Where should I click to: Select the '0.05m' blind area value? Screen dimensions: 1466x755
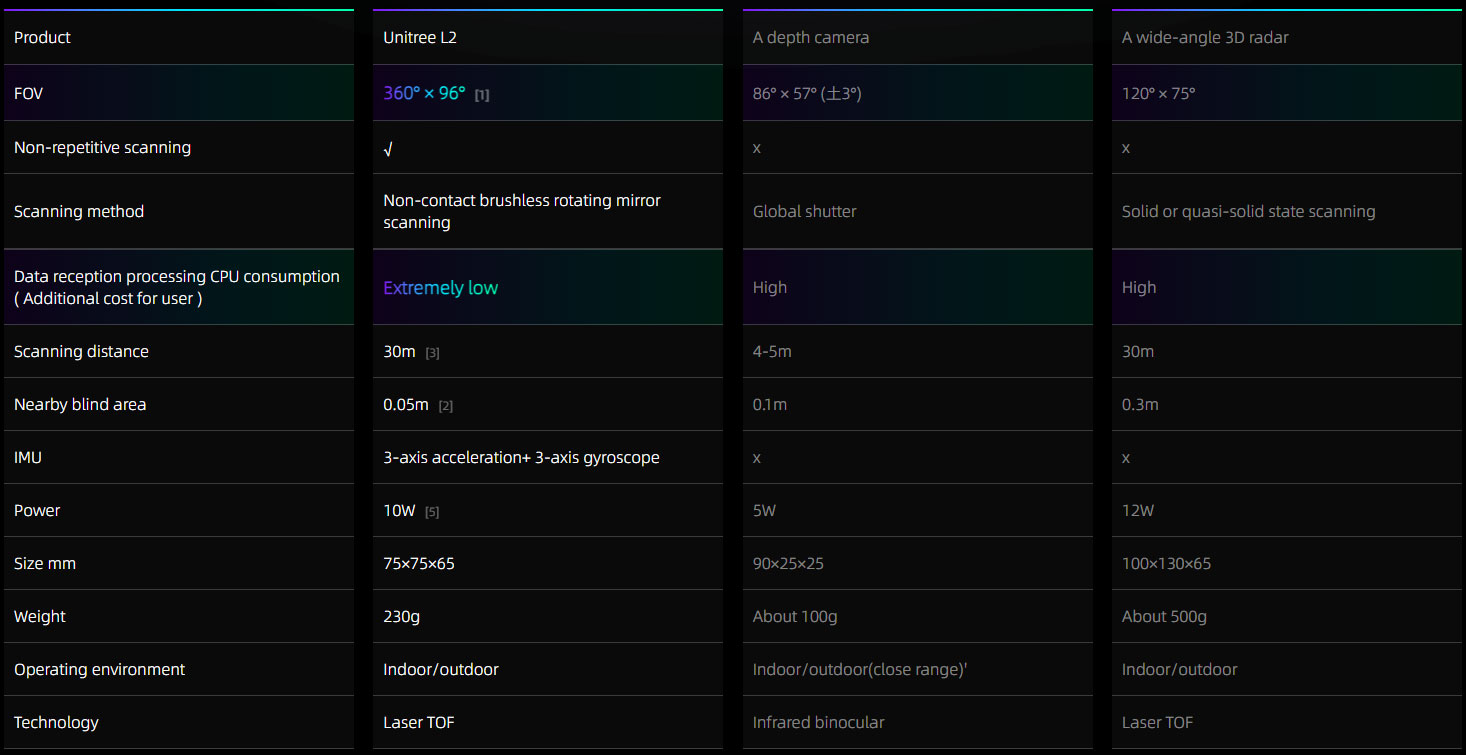coord(406,404)
